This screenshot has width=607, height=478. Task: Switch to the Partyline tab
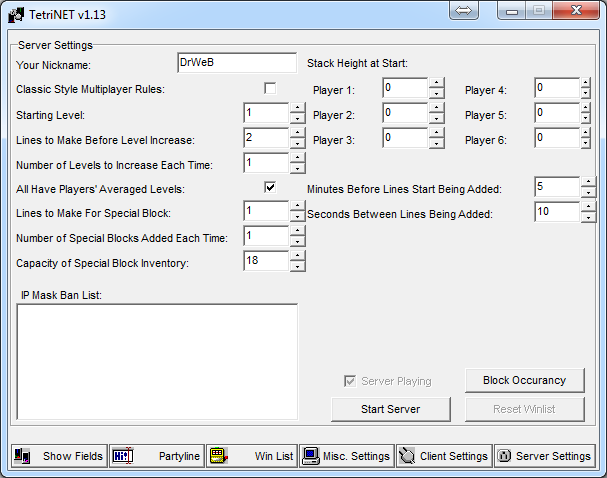pyautogui.click(x=157, y=456)
